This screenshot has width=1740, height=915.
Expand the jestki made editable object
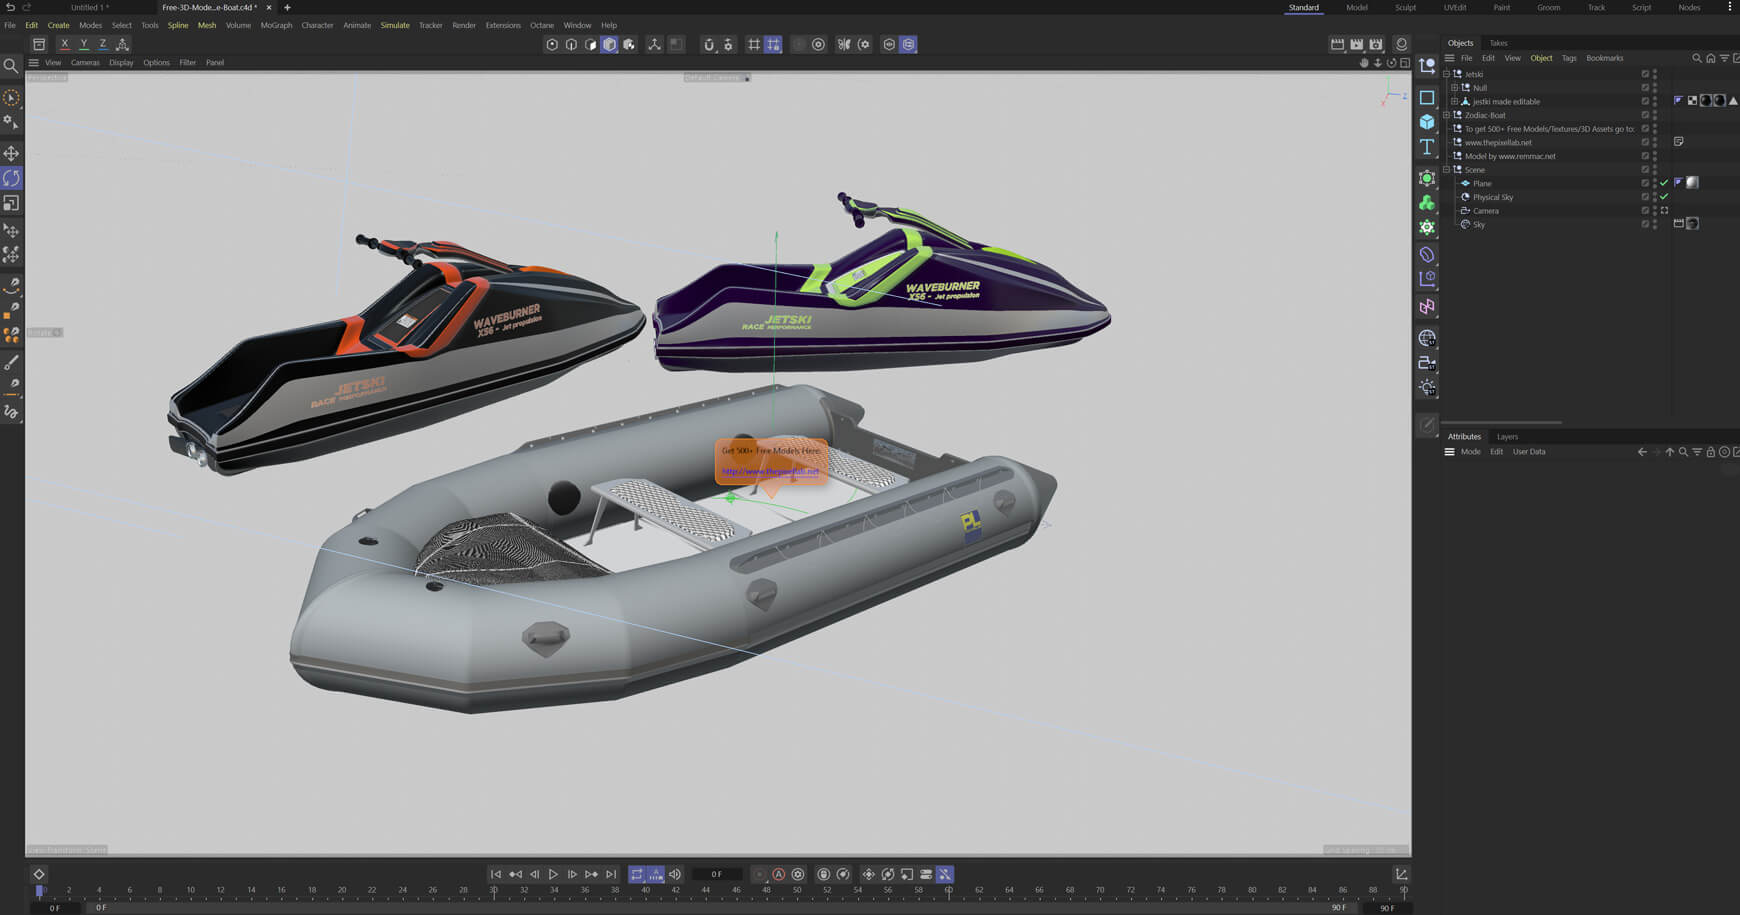[x=1454, y=102]
